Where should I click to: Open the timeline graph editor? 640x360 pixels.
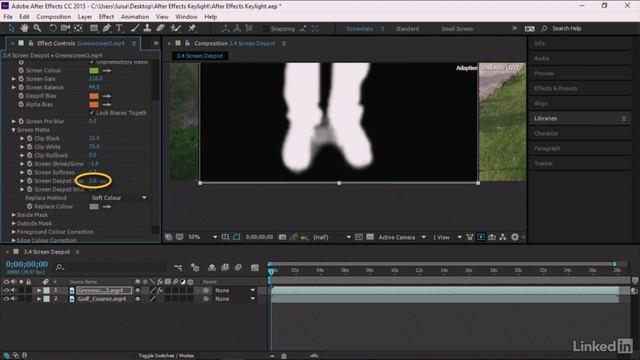click(255, 268)
